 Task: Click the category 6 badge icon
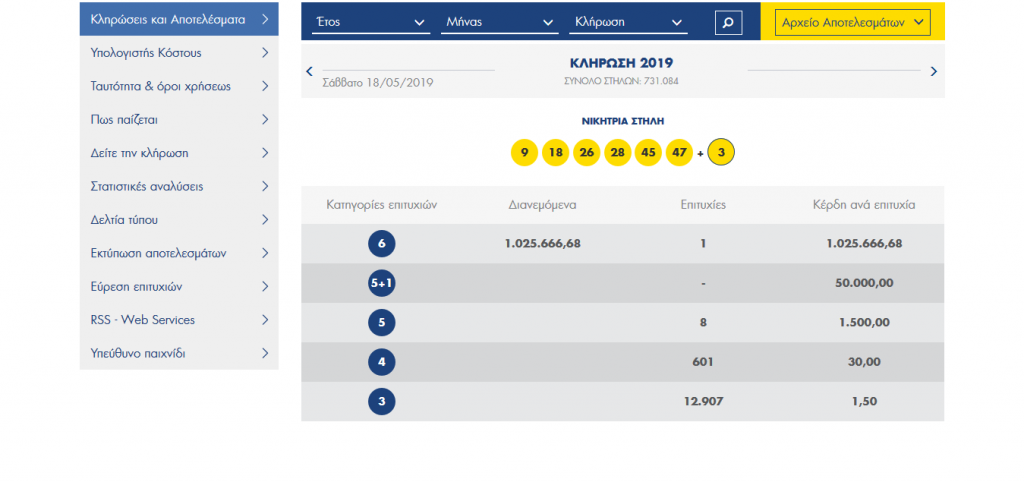pyautogui.click(x=381, y=243)
